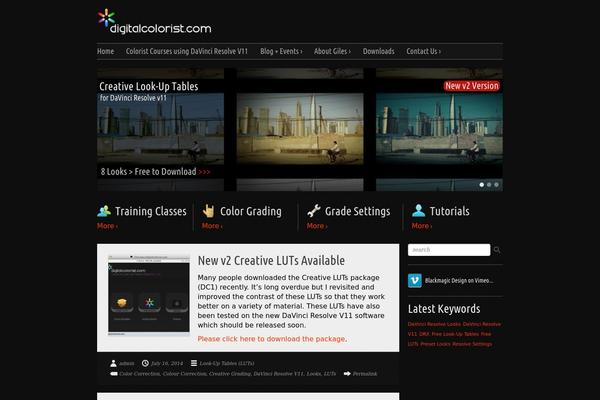Click the Color Grading heading
Viewport: 600px width, 400px height.
251,211
